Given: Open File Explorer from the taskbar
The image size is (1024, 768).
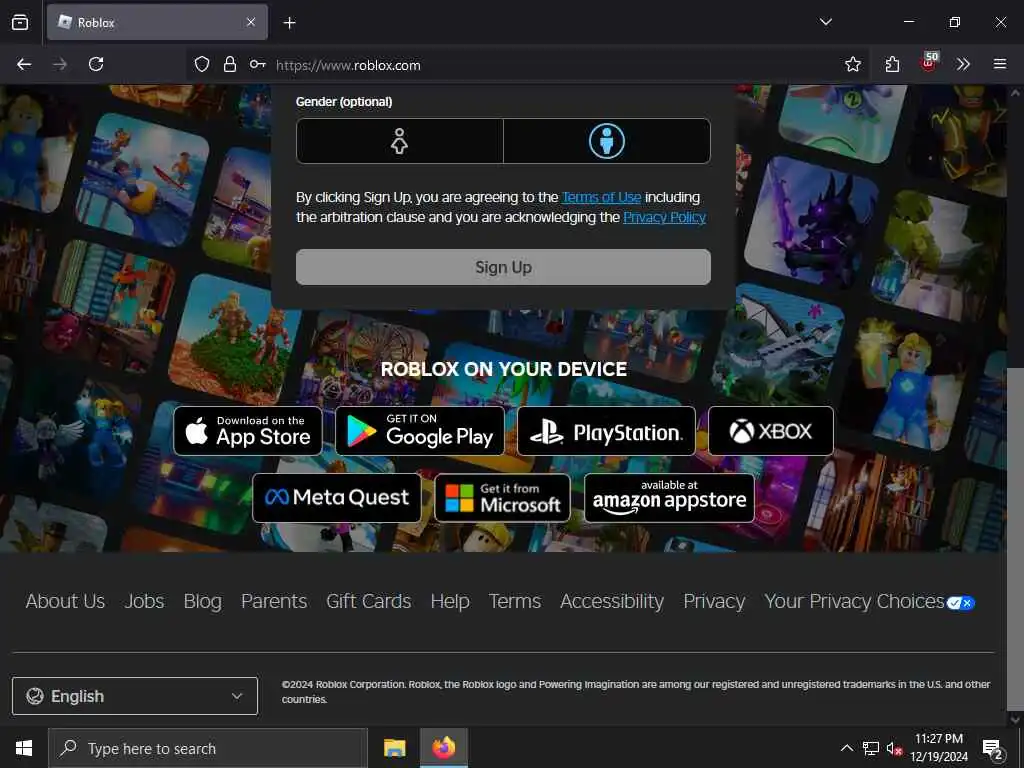Looking at the screenshot, I should coord(394,748).
